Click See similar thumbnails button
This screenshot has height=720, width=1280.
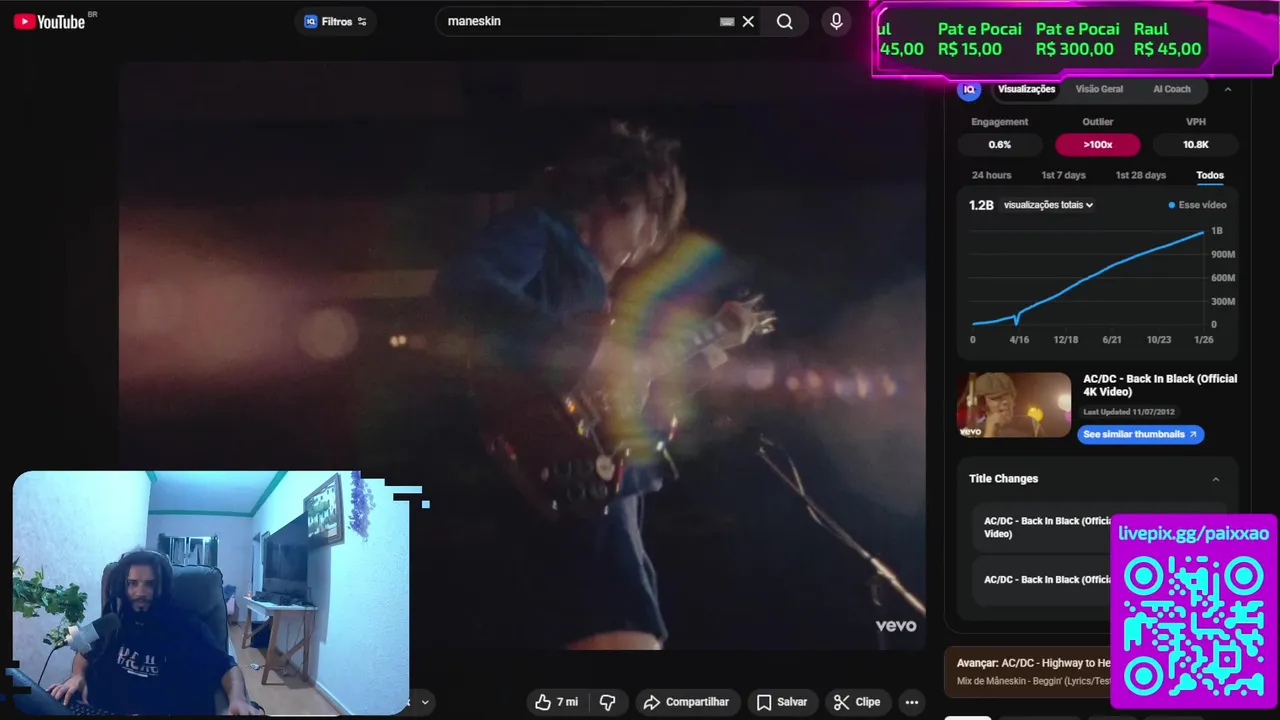click(1140, 434)
